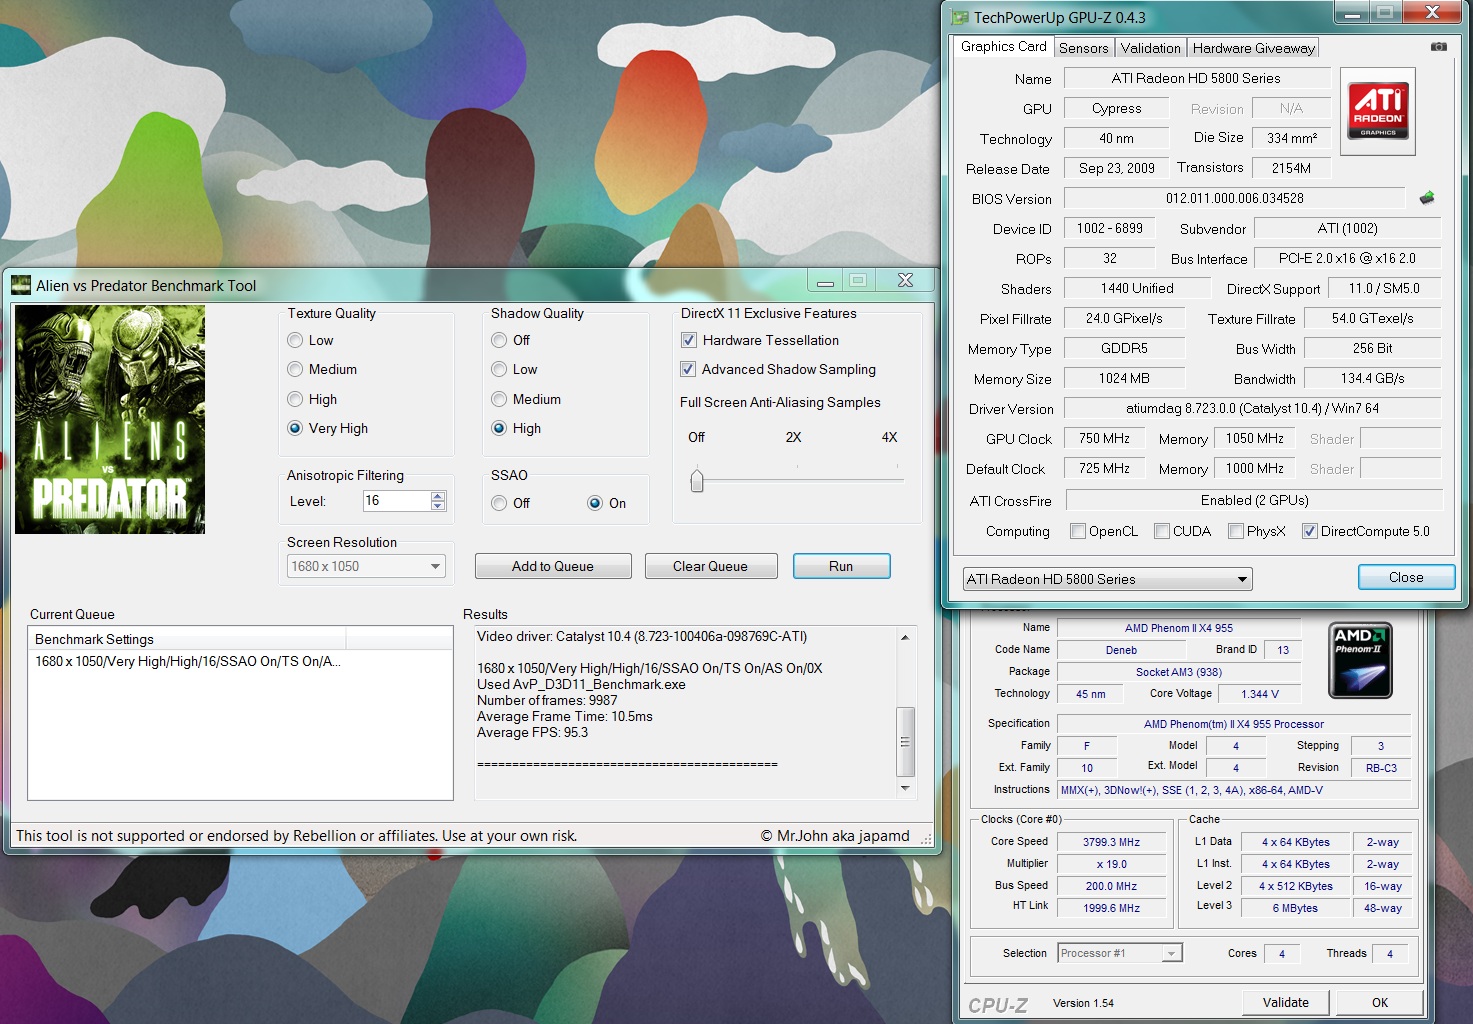The image size is (1473, 1024).
Task: Click the CPU-Z HT Link value
Action: tap(1111, 909)
